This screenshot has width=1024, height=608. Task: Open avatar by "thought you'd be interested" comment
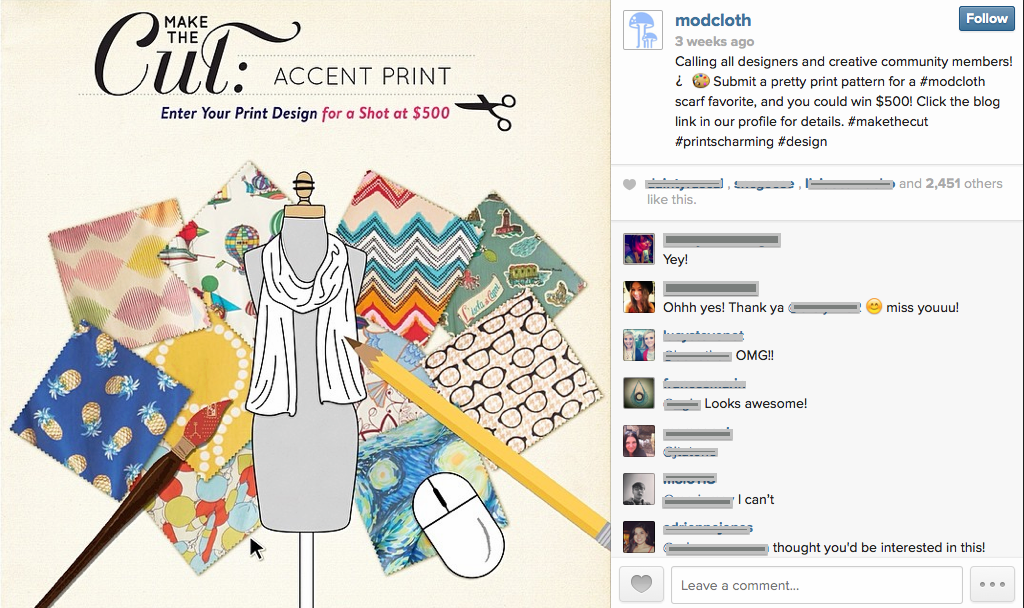(x=639, y=537)
